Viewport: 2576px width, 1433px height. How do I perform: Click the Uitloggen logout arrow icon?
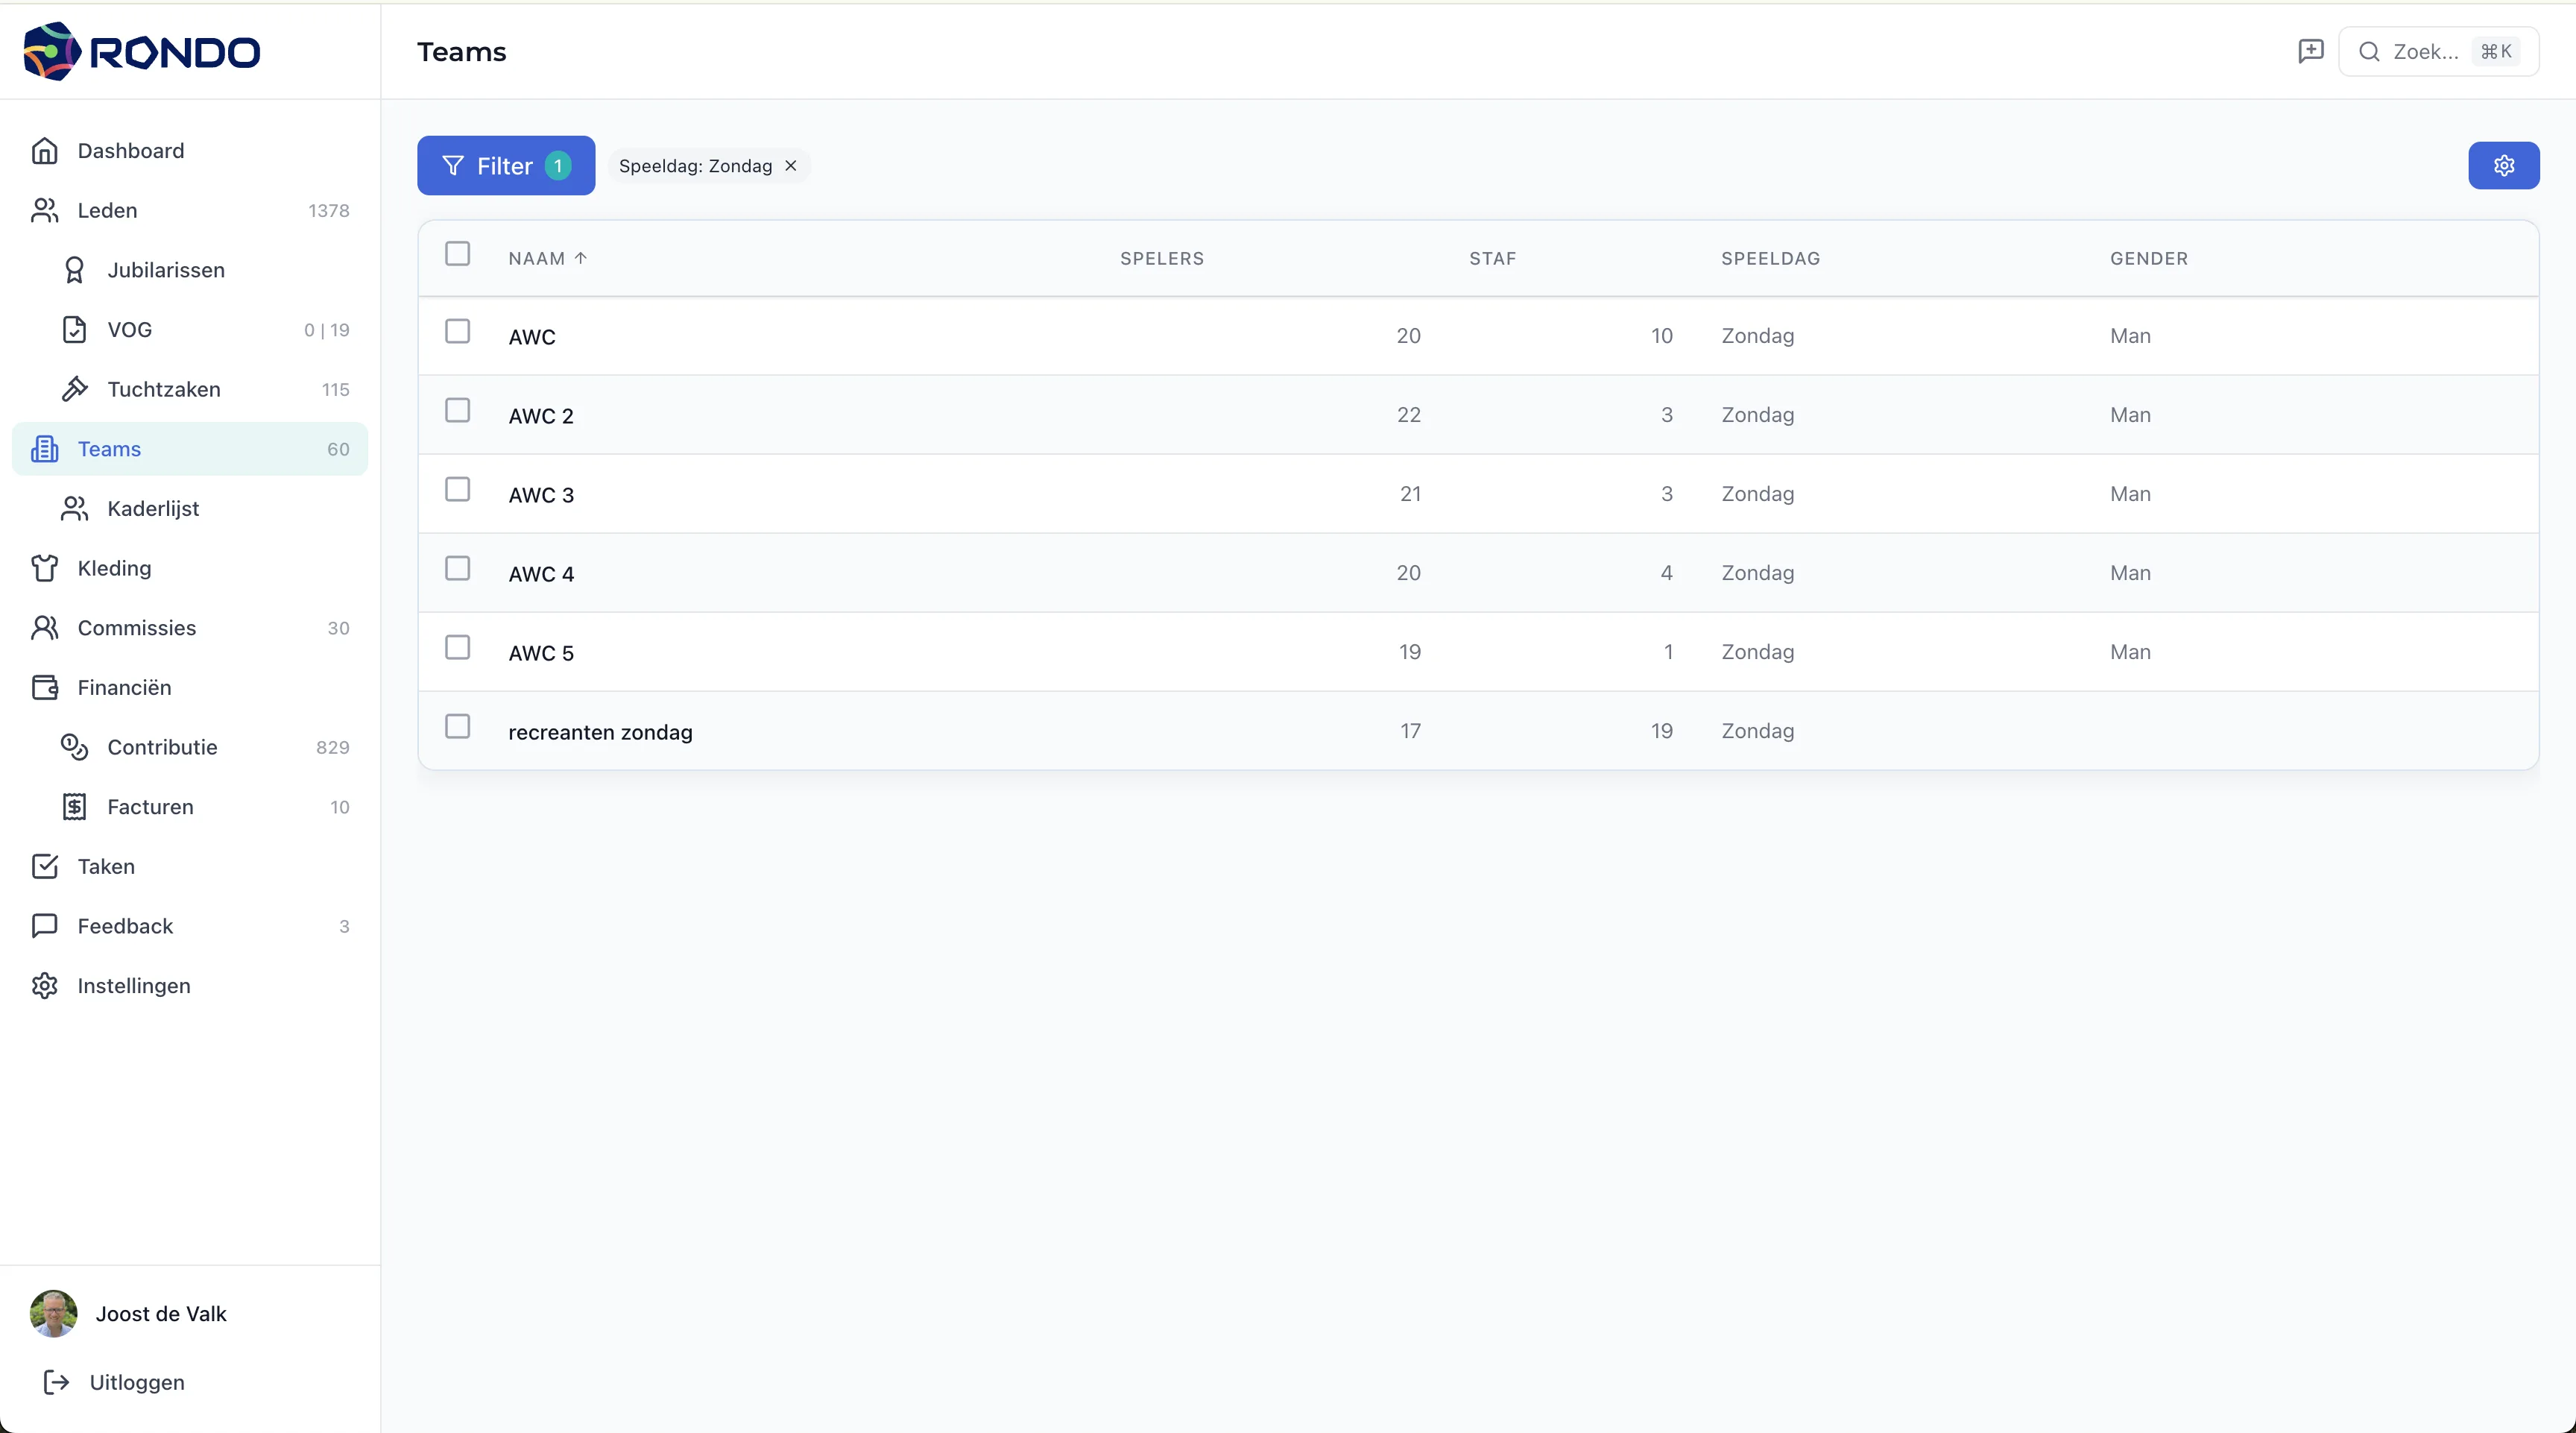(x=57, y=1382)
